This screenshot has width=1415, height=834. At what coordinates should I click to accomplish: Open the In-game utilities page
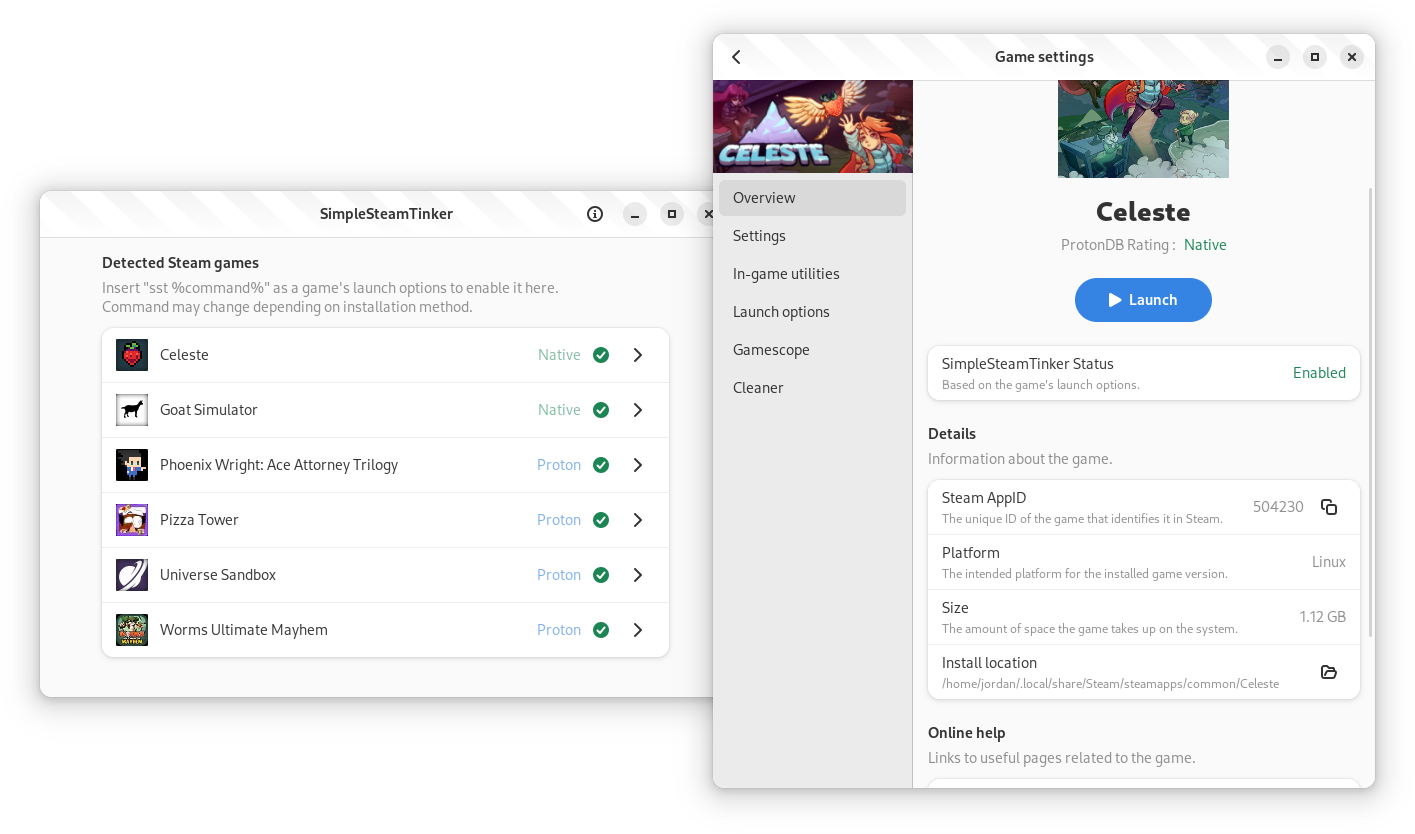click(x=812, y=274)
